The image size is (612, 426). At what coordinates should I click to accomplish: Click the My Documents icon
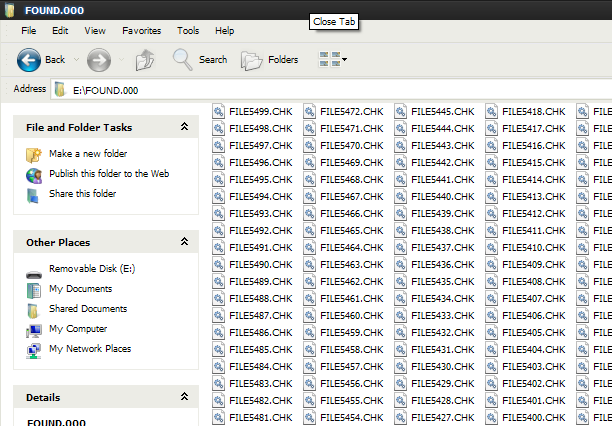(34, 291)
